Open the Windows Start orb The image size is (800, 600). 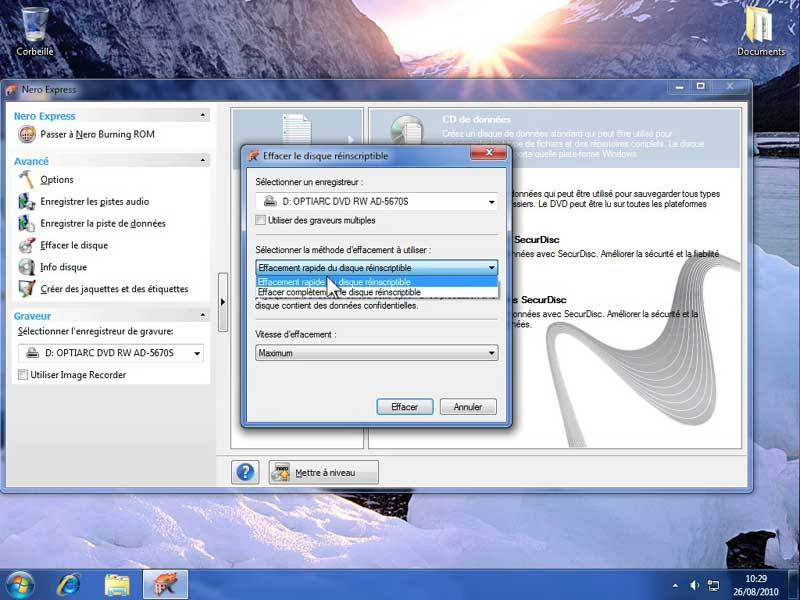click(x=19, y=585)
